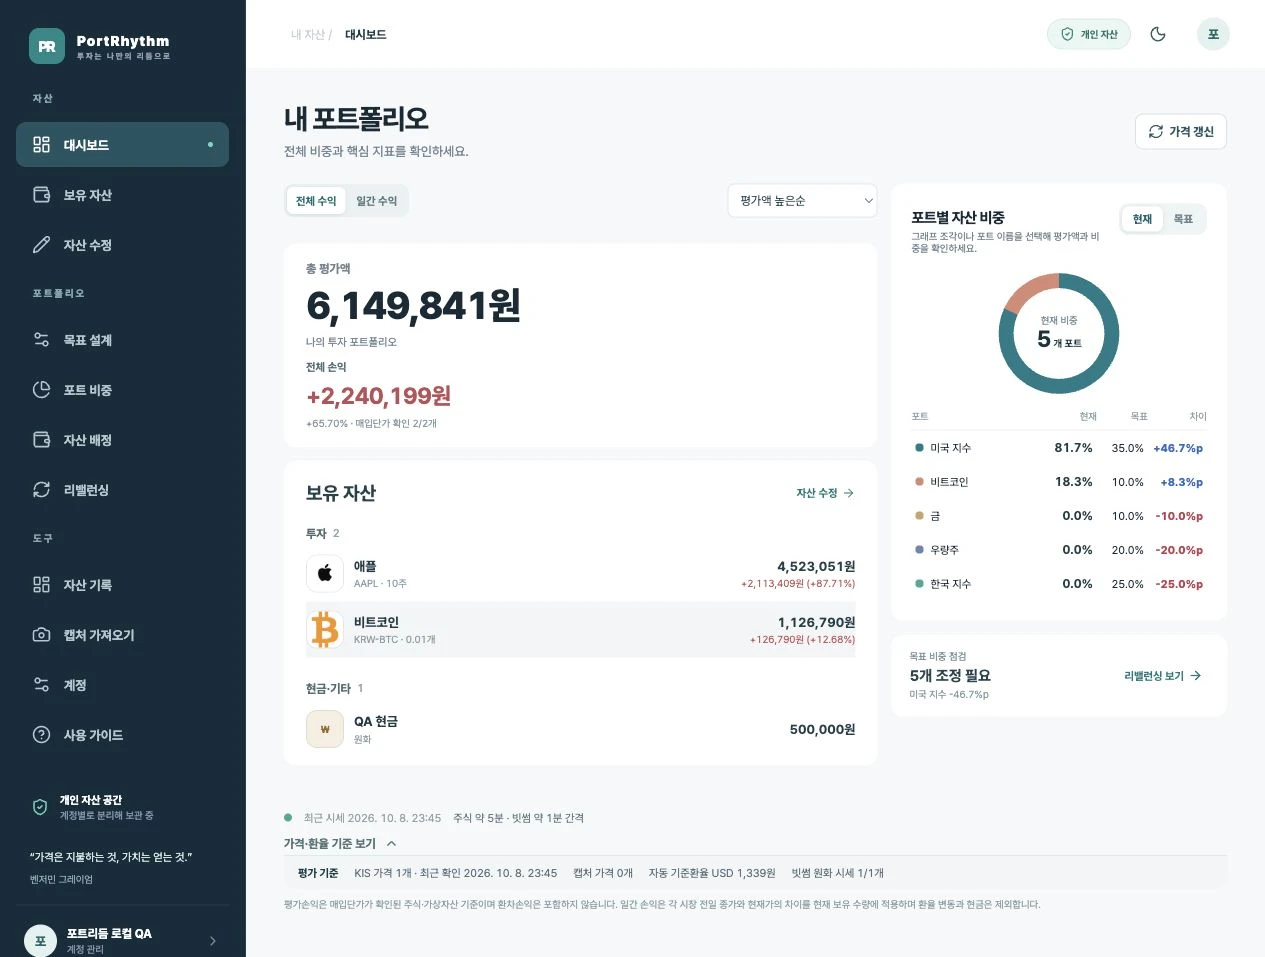The width and height of the screenshot is (1265, 957).
Task: Select the 전체 수익 toggle
Action: [316, 201]
